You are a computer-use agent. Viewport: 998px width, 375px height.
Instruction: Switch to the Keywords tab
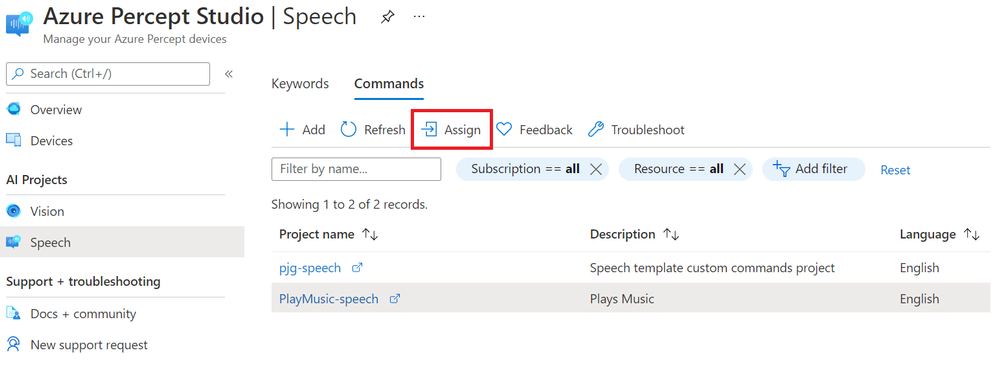coord(300,83)
